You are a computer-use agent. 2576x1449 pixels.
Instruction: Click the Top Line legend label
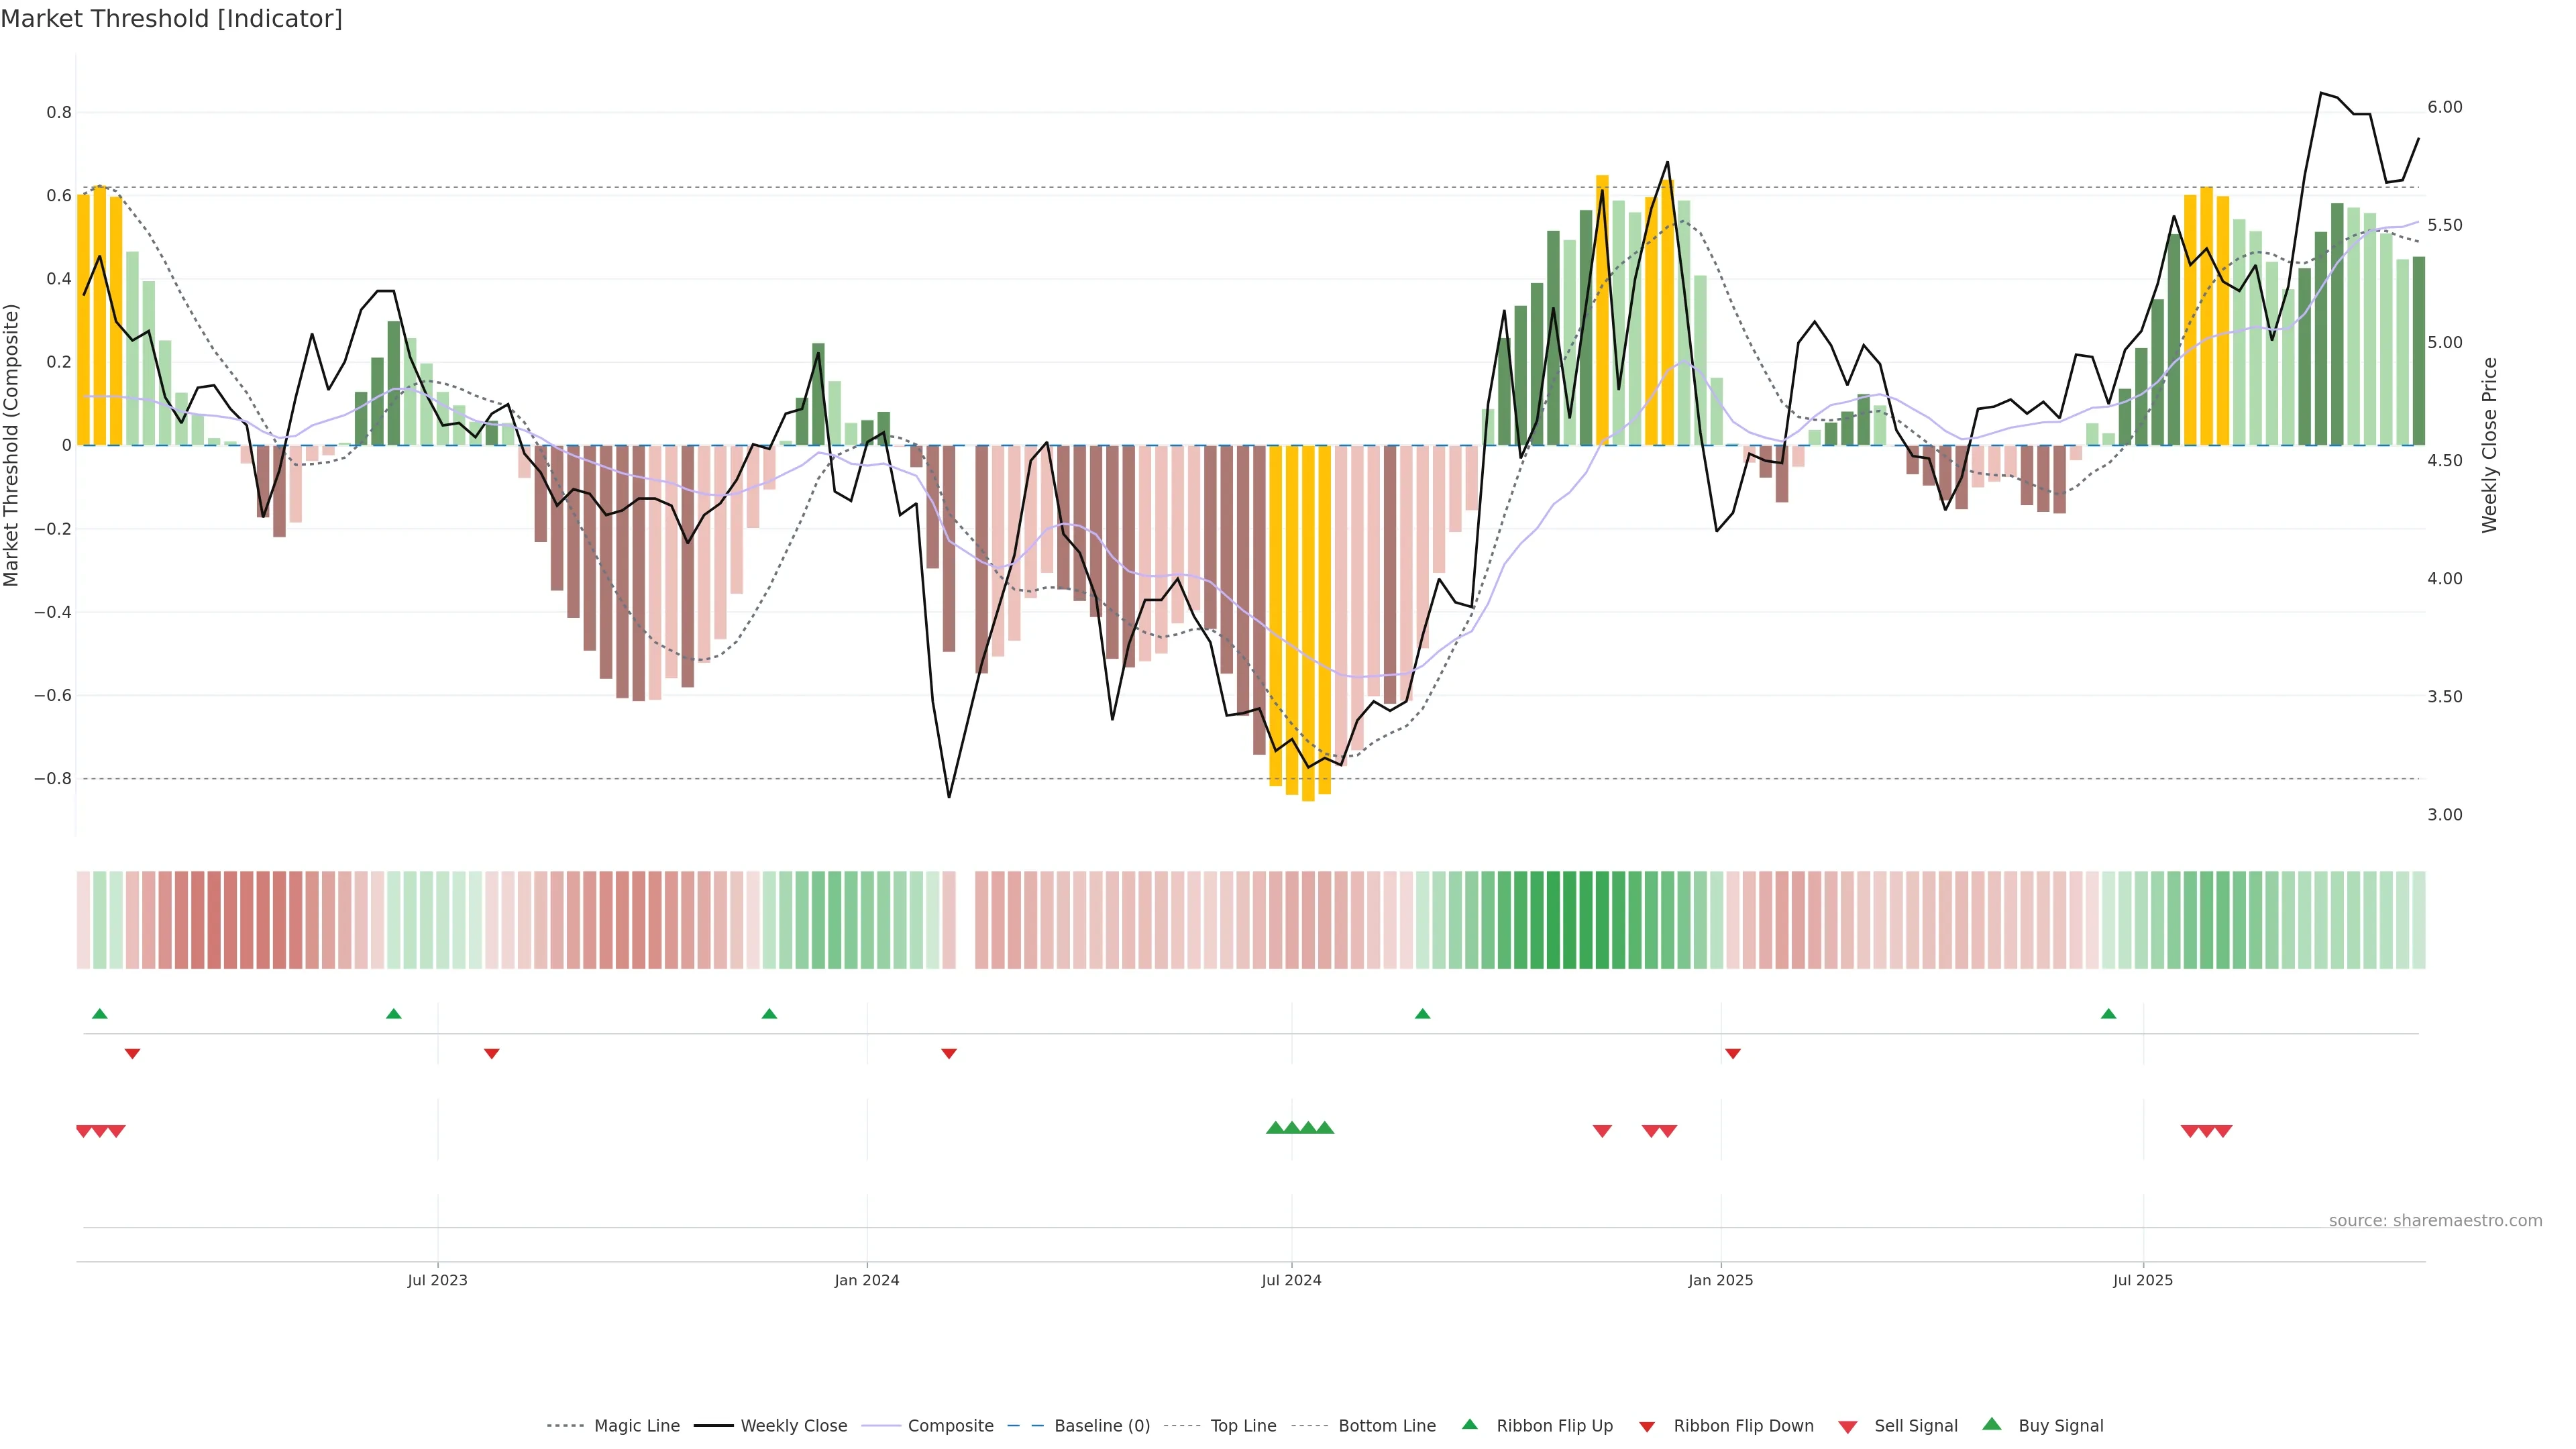[x=1243, y=1426]
